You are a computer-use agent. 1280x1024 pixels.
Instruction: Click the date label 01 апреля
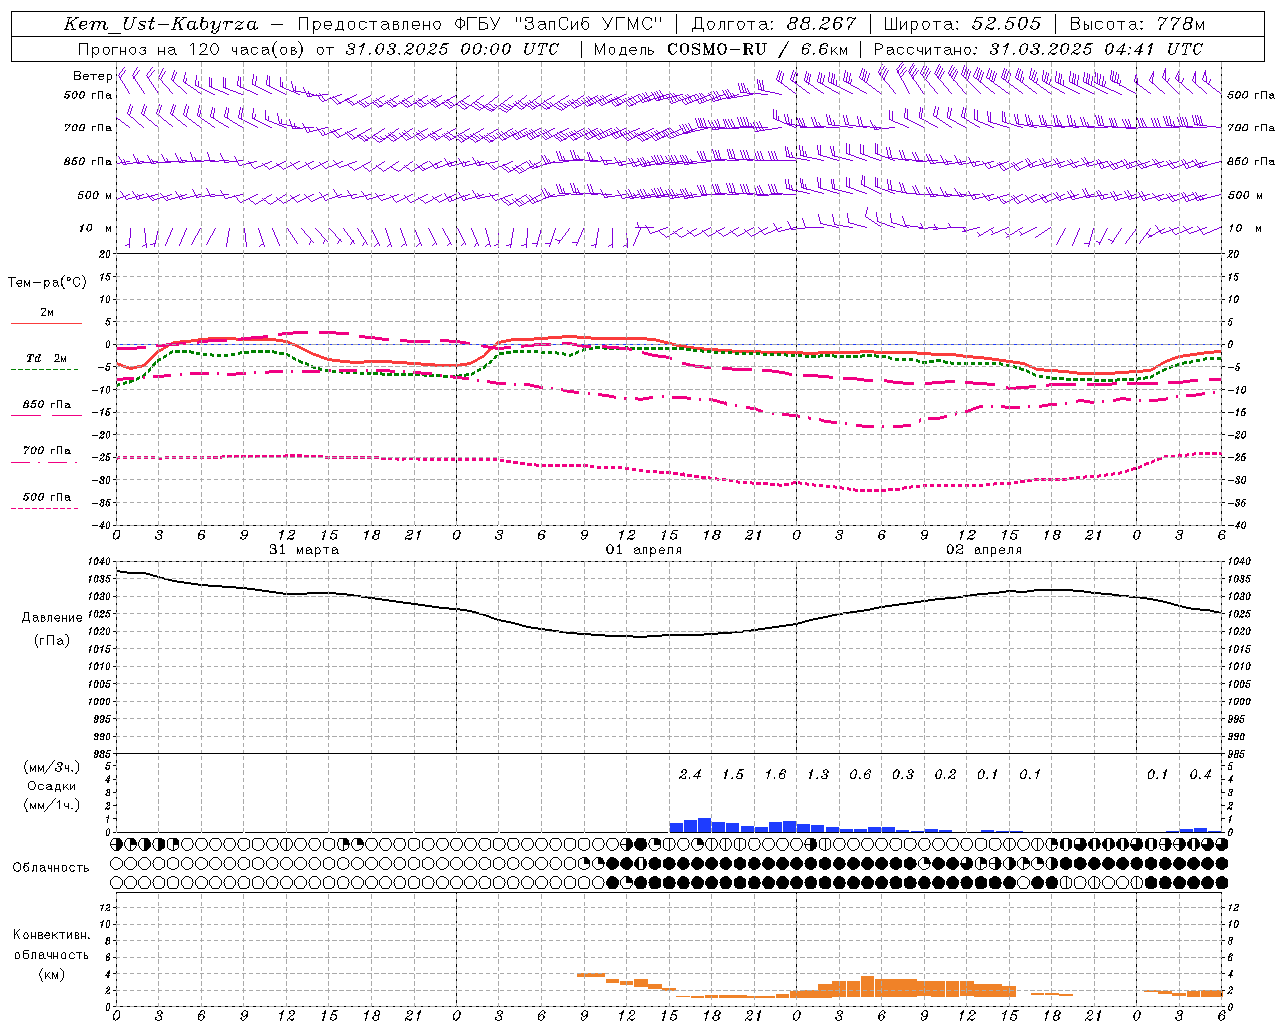click(x=644, y=550)
